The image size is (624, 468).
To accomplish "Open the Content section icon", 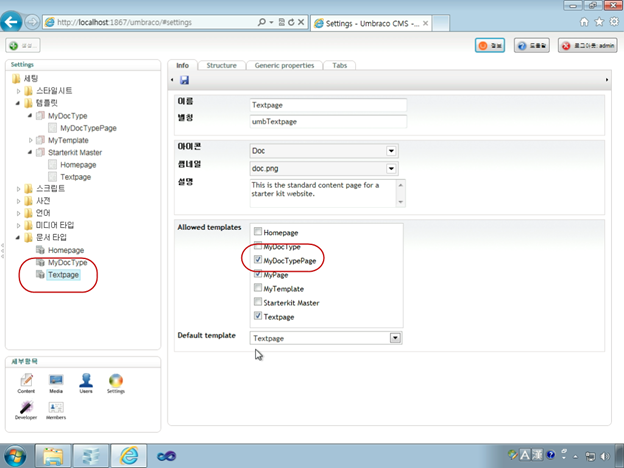I will 26,383.
